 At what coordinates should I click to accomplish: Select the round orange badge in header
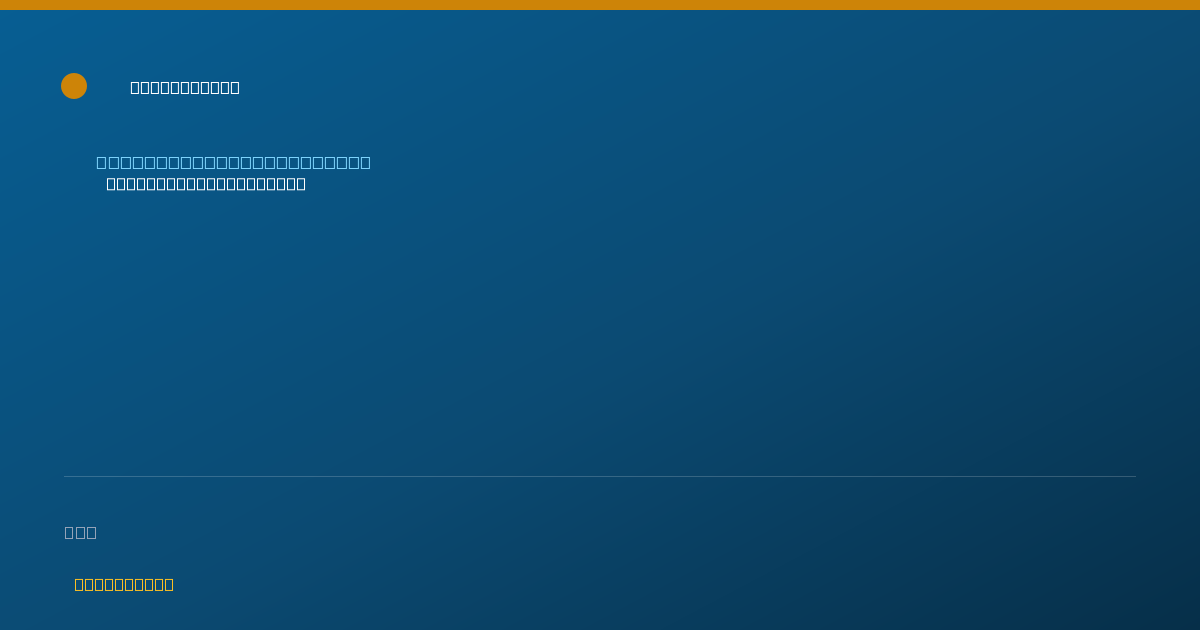(74, 86)
